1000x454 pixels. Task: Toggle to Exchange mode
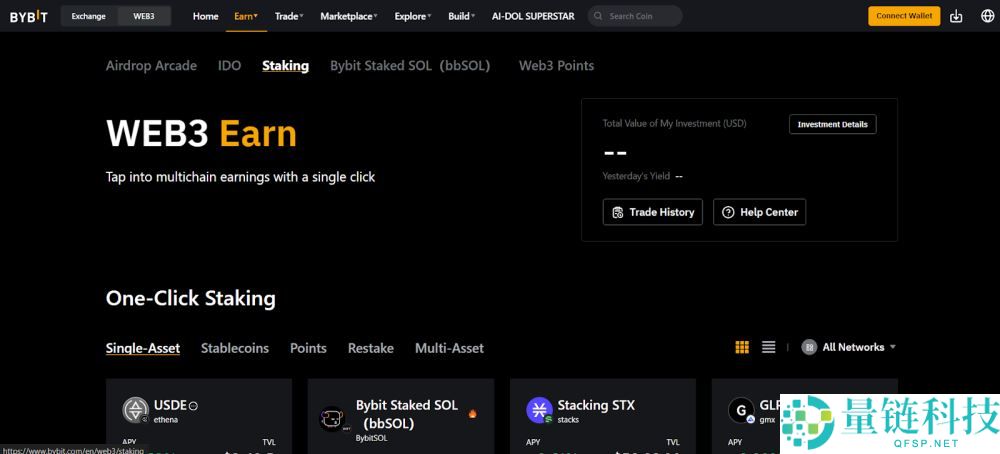coord(88,16)
